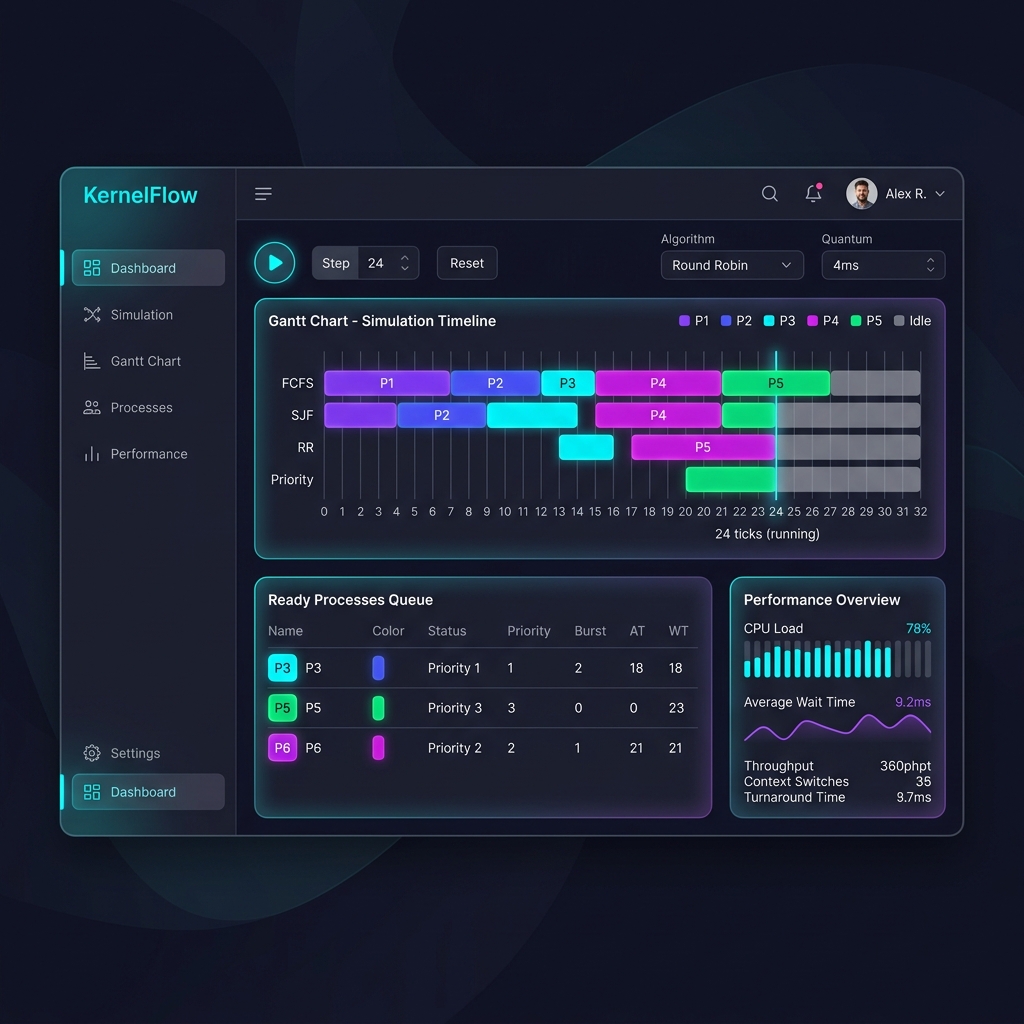Click the Processes people icon
The image size is (1024, 1024).
92,408
